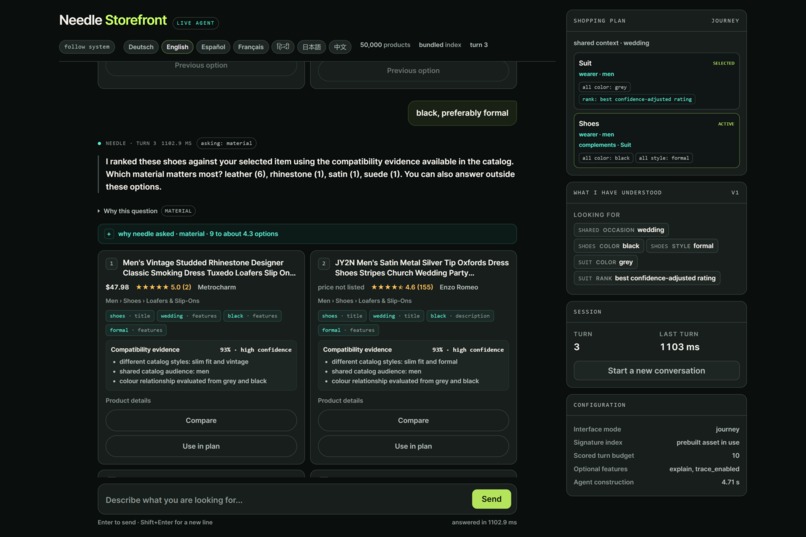806x537 pixels.
Task: Click the black, preferably formal message bubble
Action: coord(462,113)
